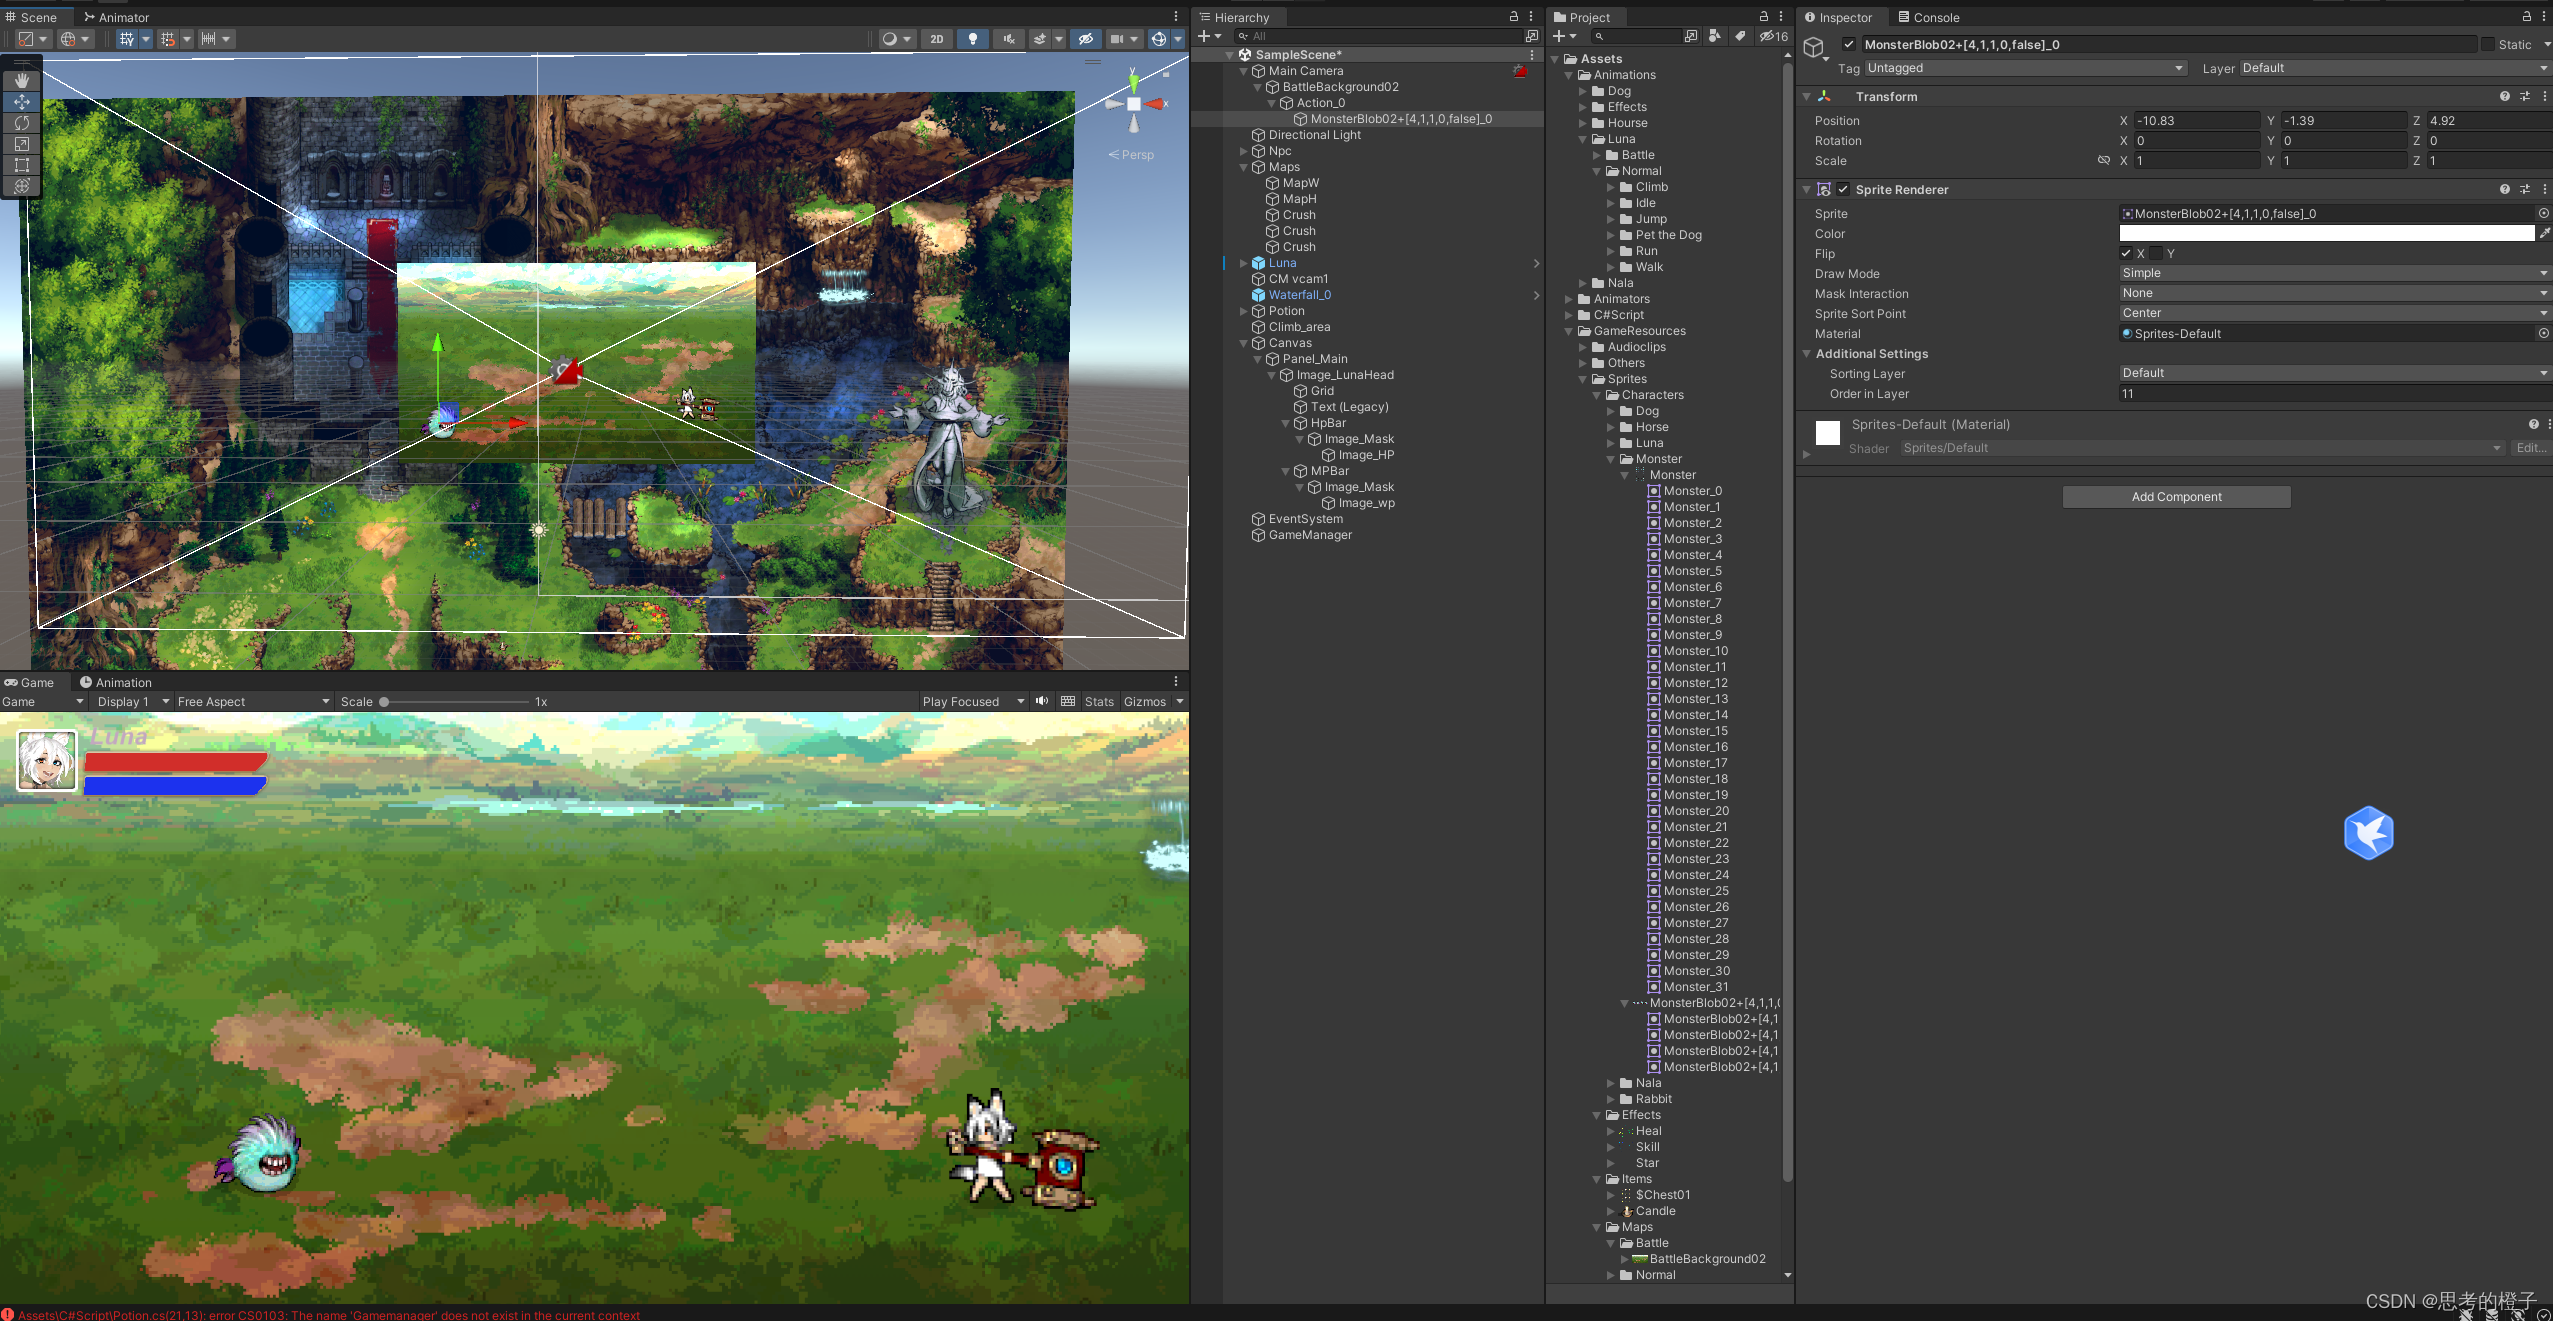This screenshot has height=1321, width=2553.
Task: Click the Stats button in Game view
Action: [1098, 702]
